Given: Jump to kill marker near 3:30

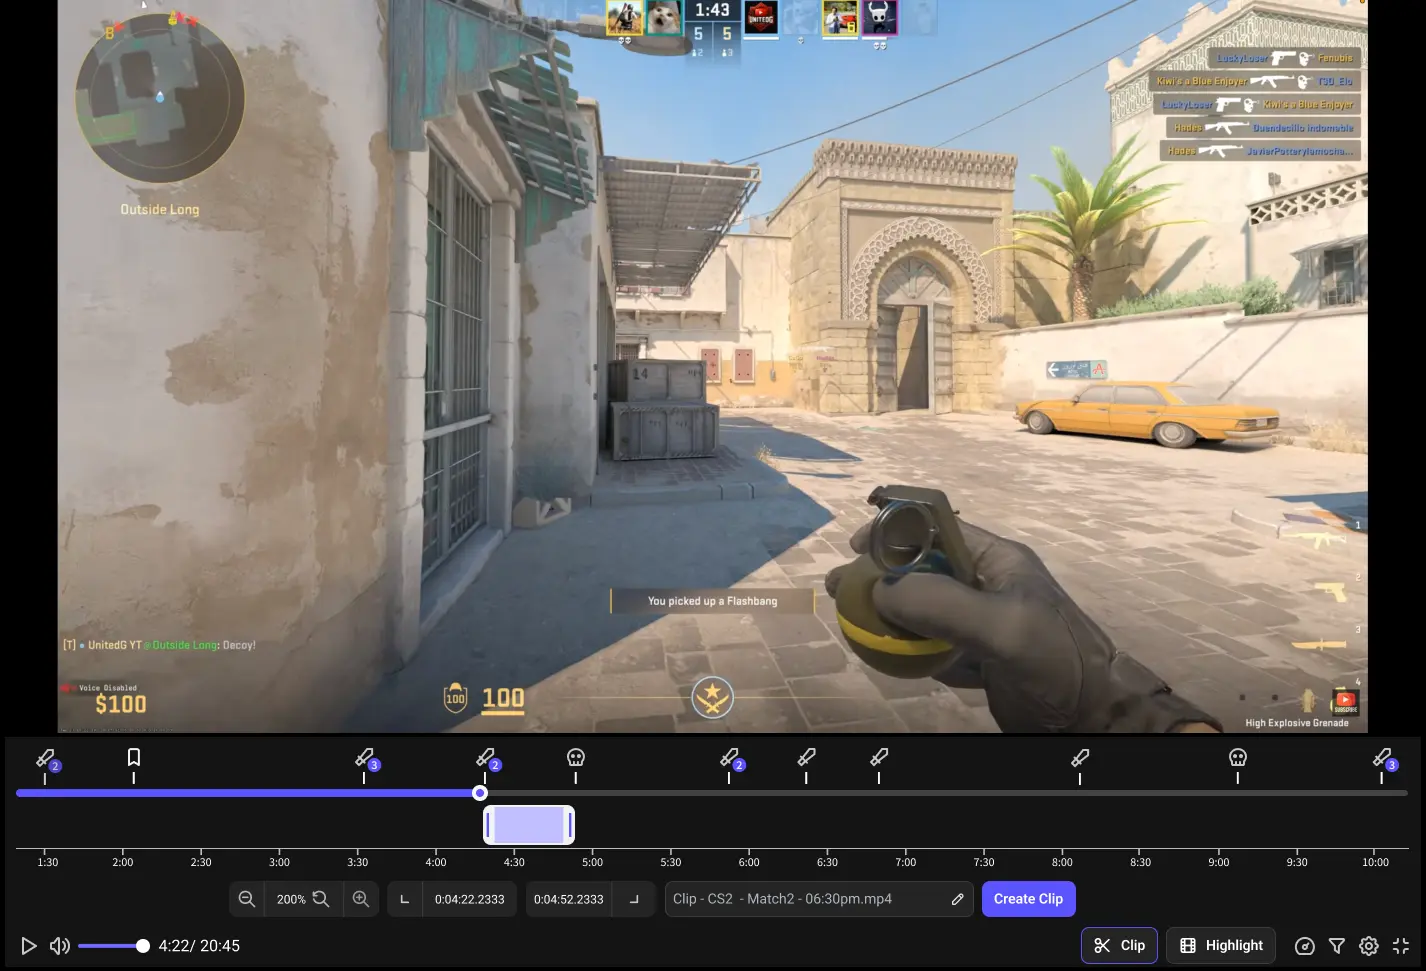Looking at the screenshot, I should pos(365,760).
